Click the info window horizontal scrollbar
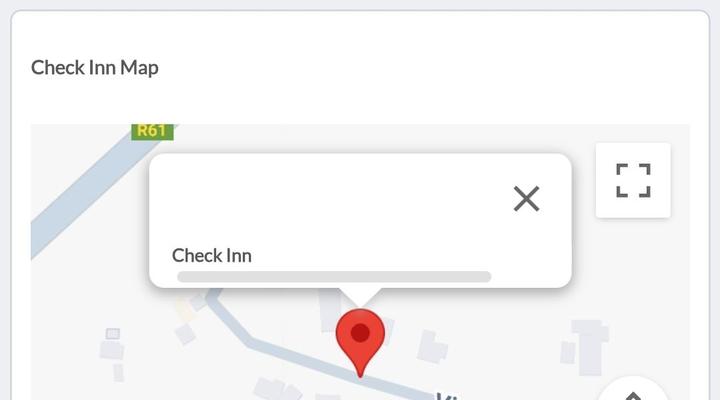 [334, 276]
